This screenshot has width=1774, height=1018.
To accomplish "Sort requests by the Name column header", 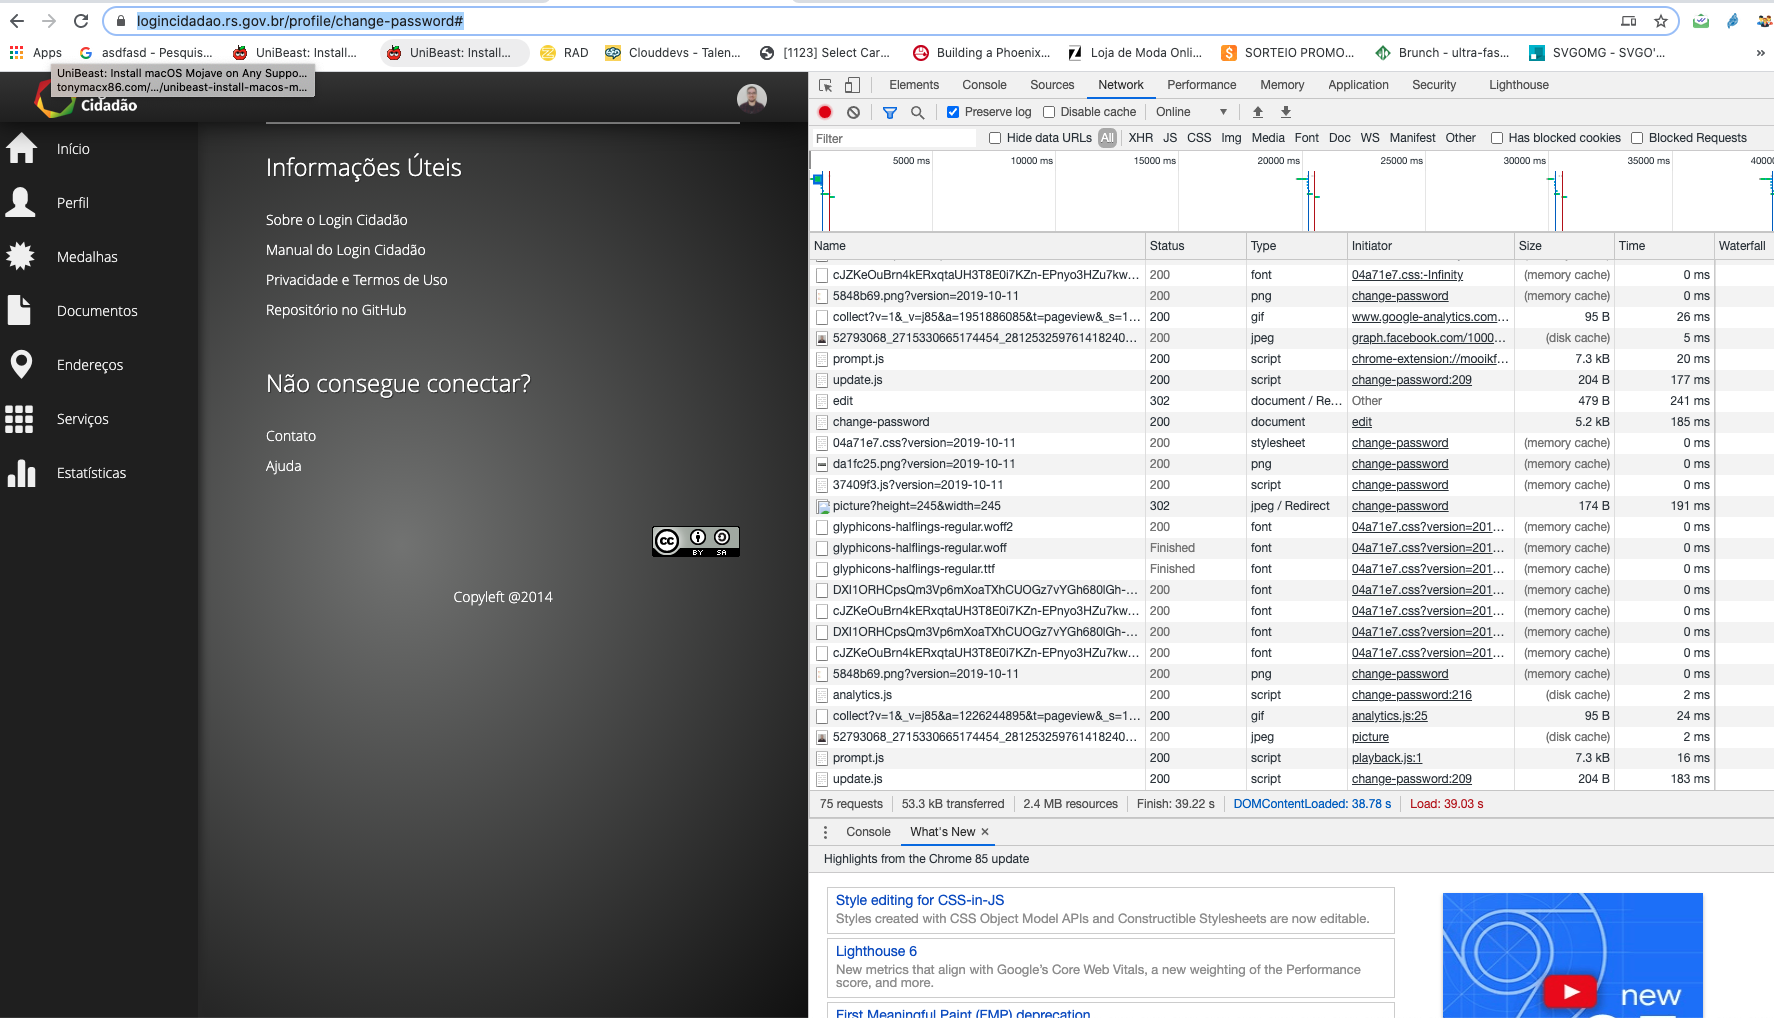I will (977, 246).
